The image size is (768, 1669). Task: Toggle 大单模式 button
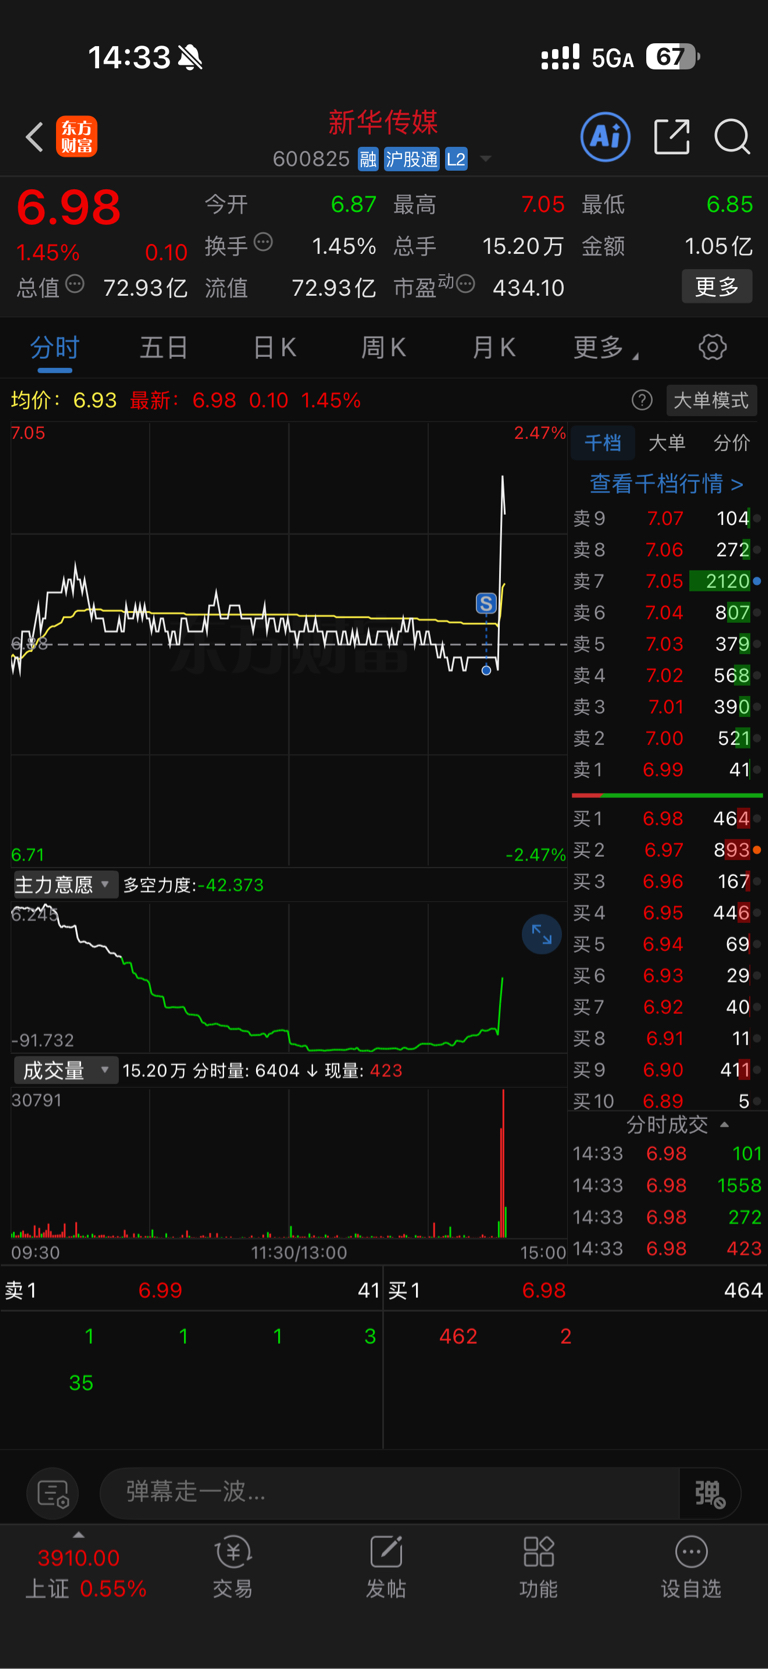(x=711, y=400)
